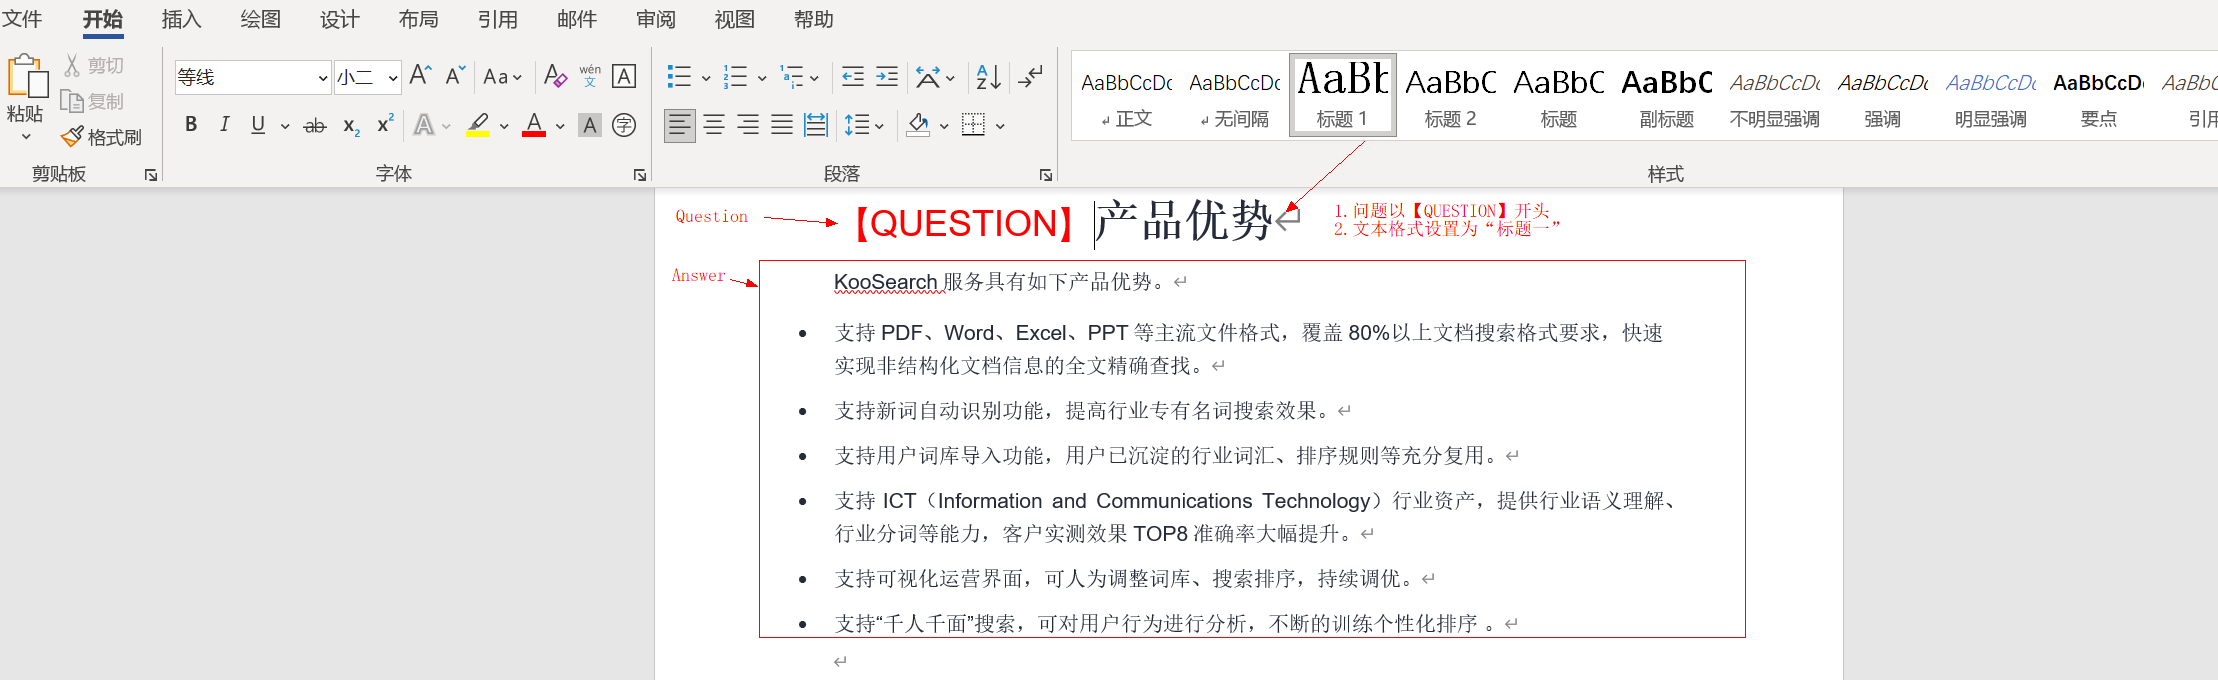Toggle Bold formatting
The image size is (2218, 680).
(x=191, y=125)
